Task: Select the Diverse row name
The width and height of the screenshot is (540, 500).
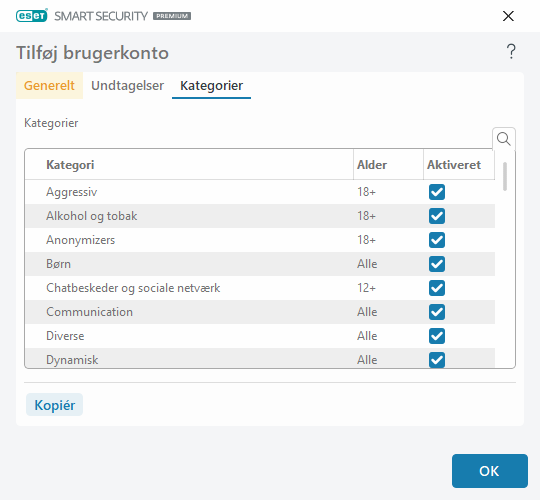Action: point(65,336)
